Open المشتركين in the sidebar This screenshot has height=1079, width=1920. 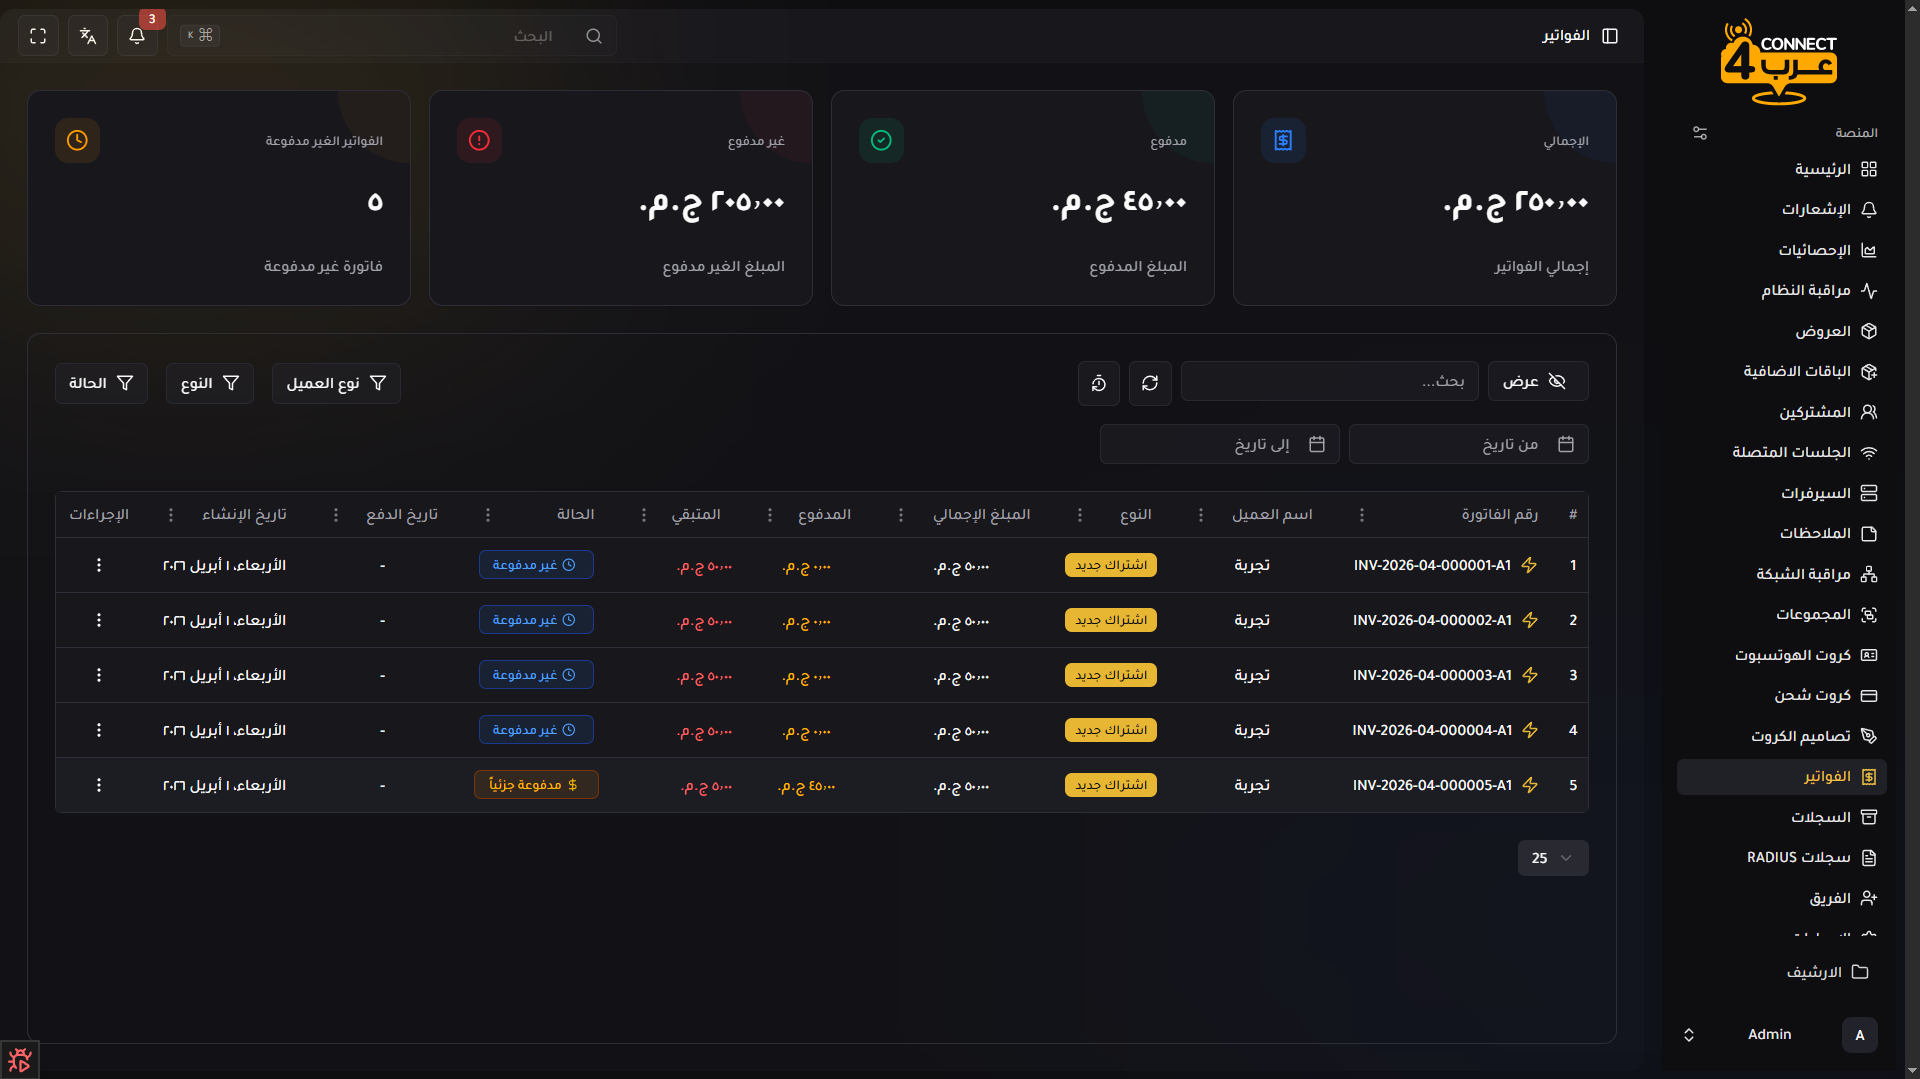(1782, 412)
